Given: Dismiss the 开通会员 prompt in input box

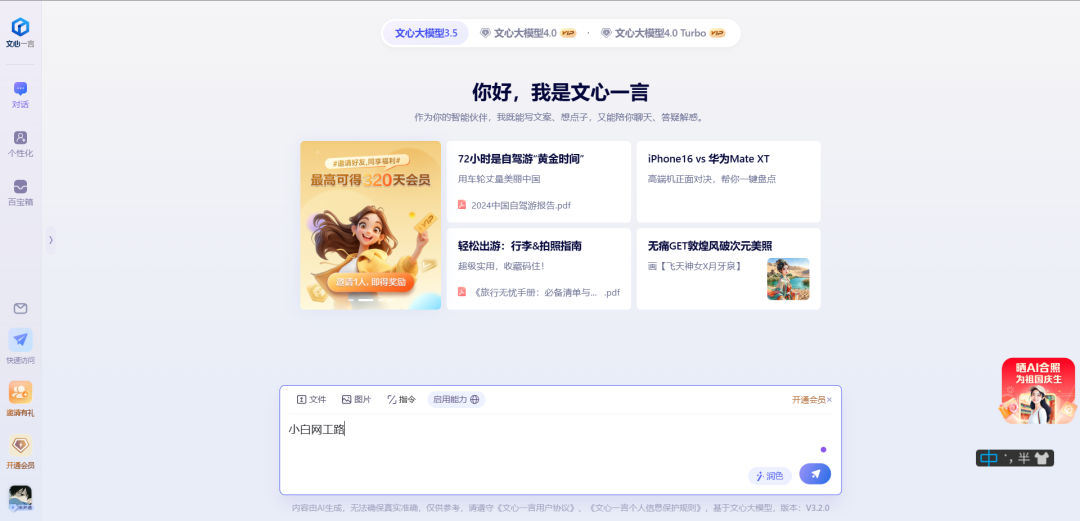Looking at the screenshot, I should (x=829, y=399).
